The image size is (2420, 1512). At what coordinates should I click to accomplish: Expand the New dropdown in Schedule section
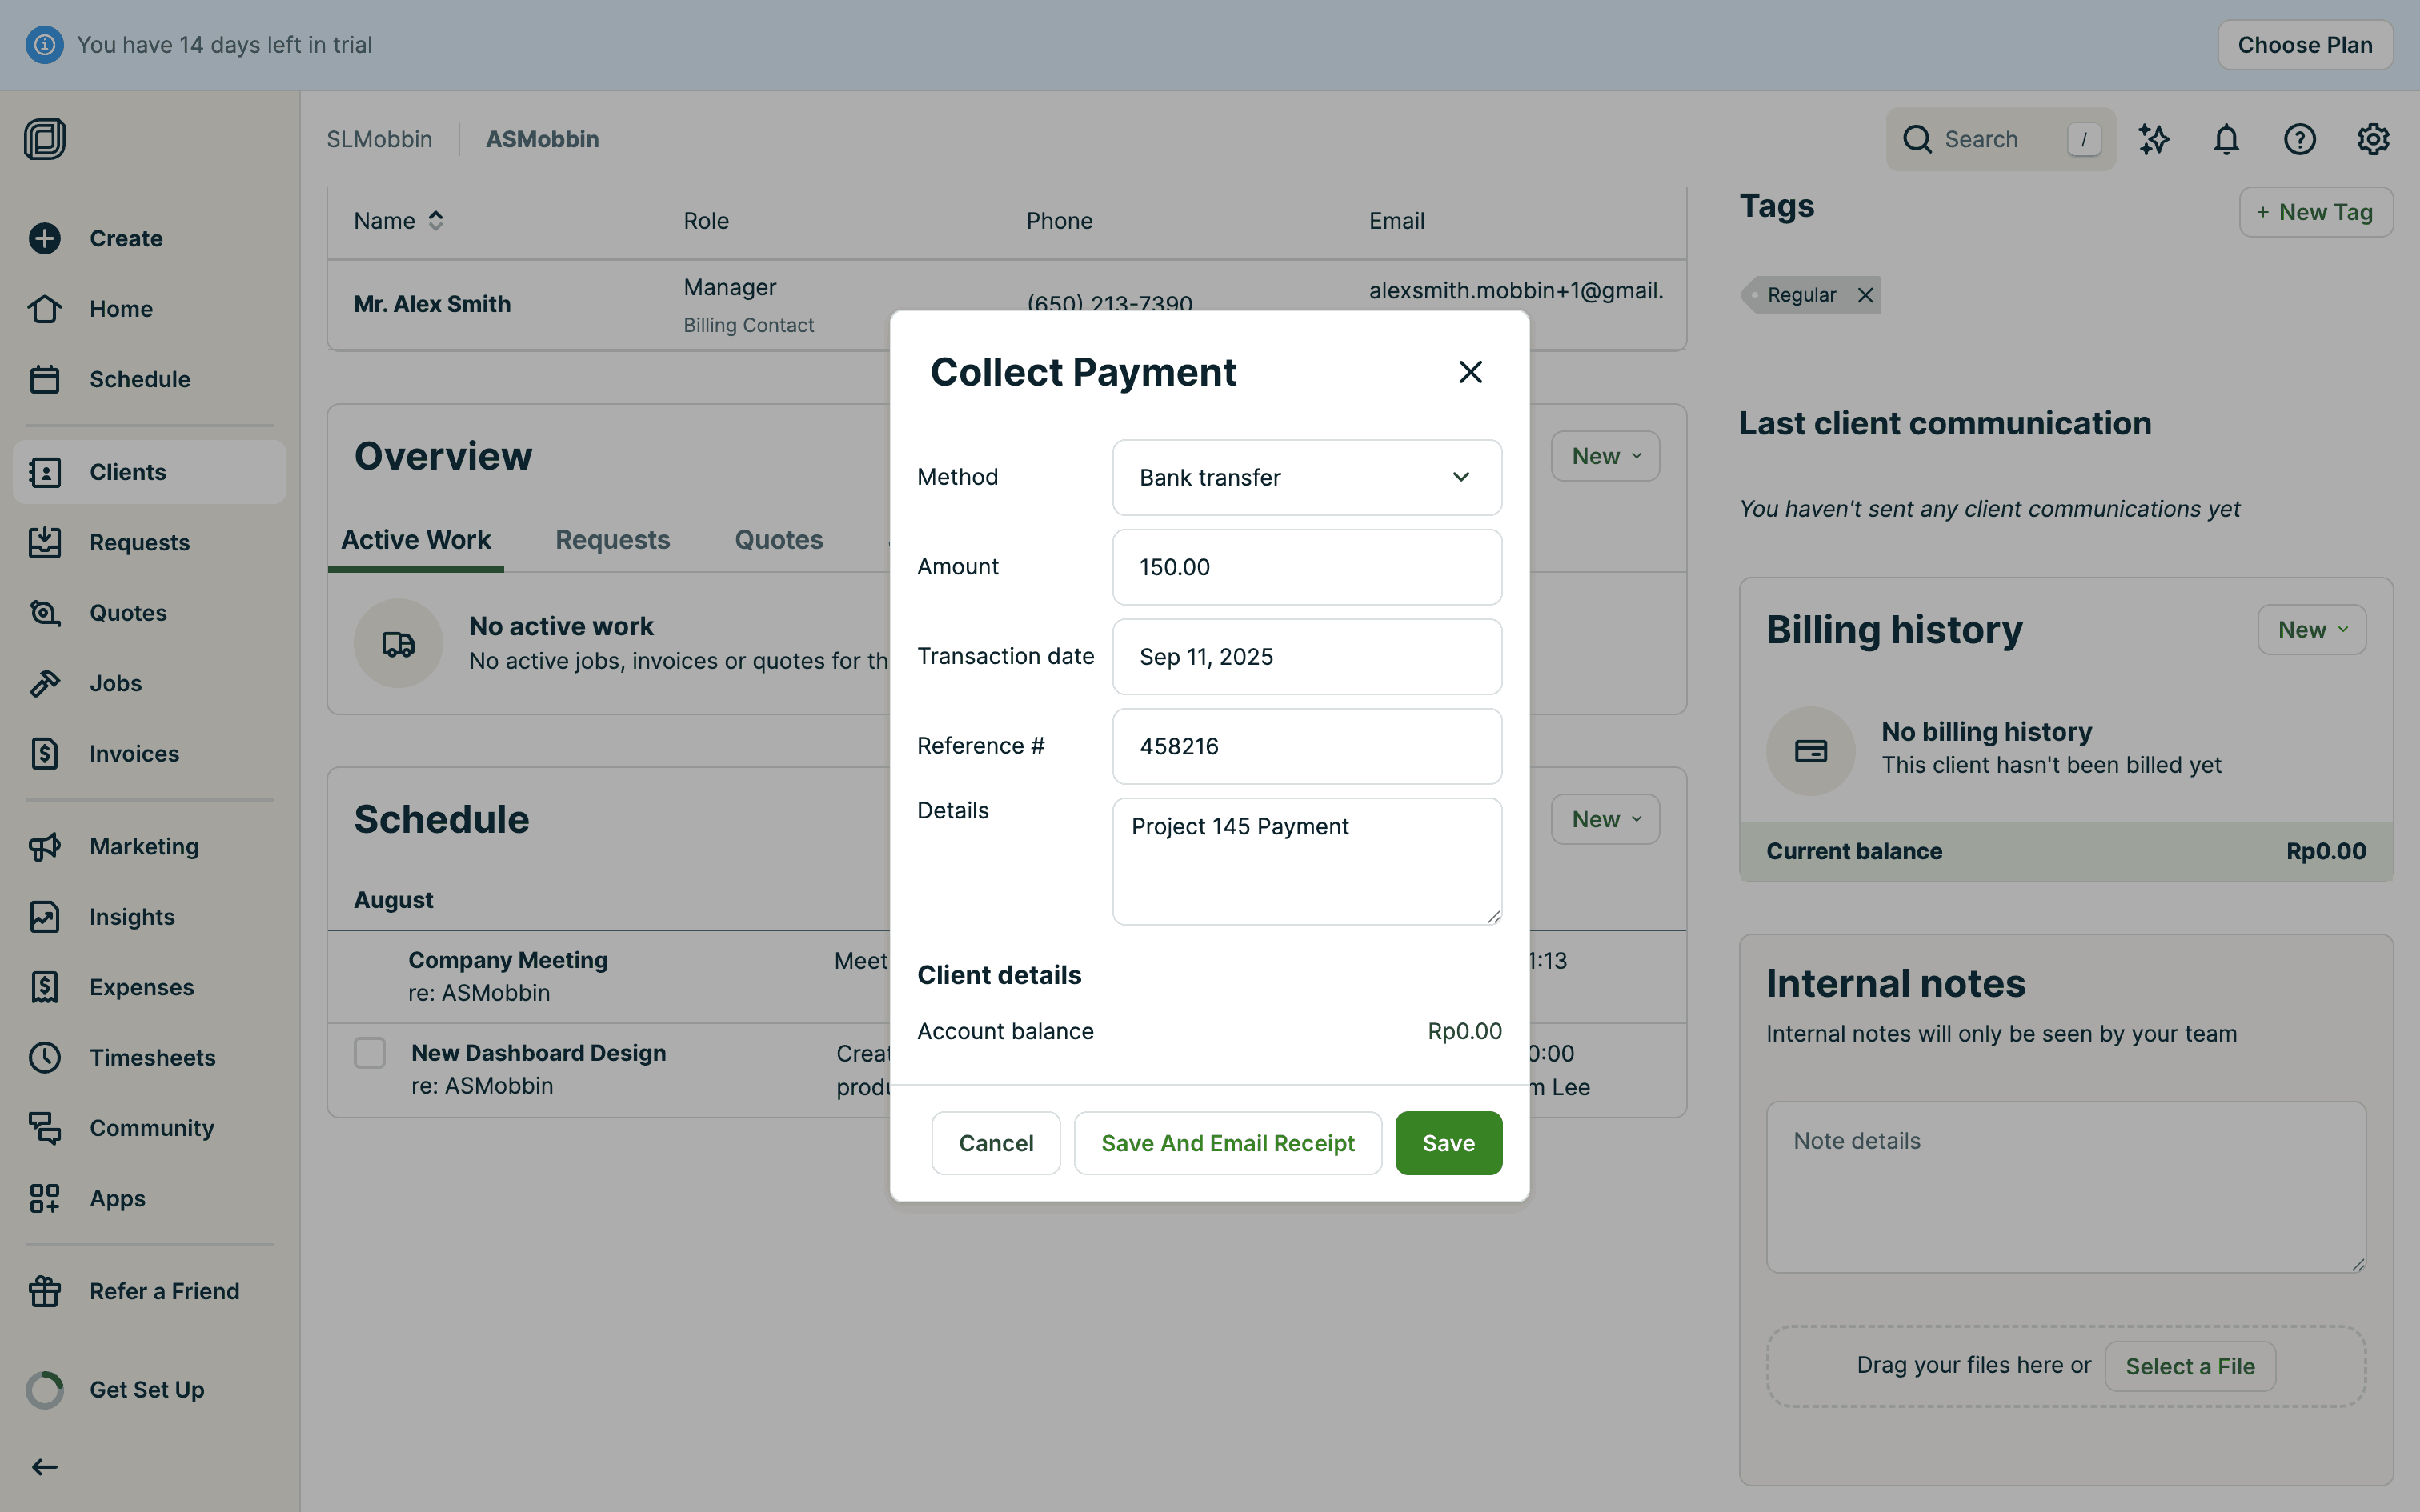[1605, 819]
